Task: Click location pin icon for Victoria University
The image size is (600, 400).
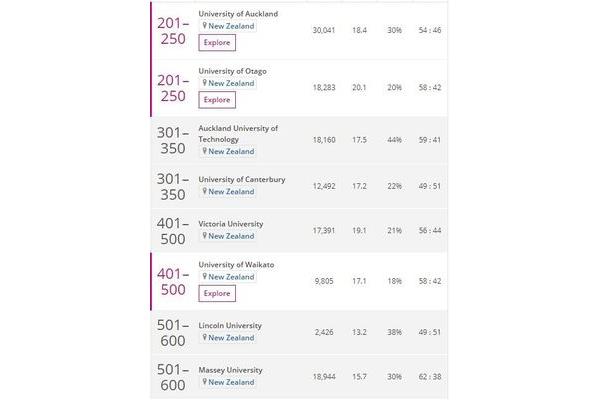Action: pos(205,235)
